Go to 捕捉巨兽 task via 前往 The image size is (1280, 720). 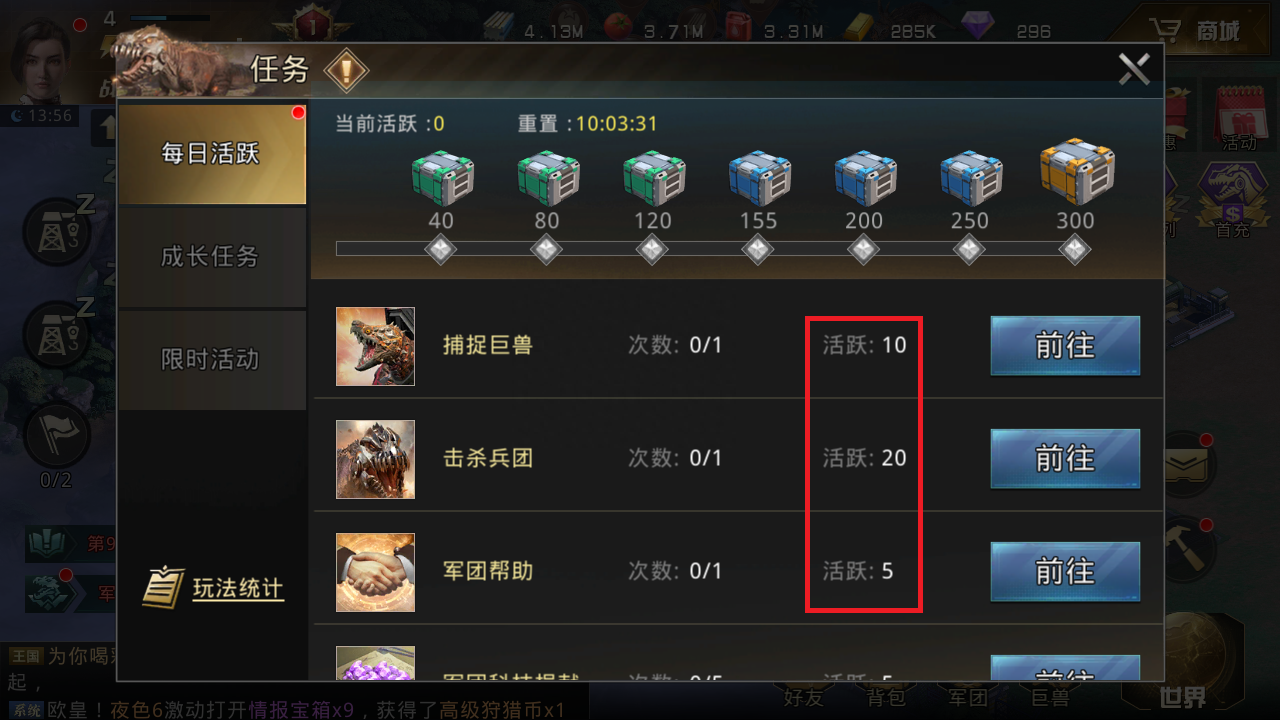[1065, 346]
